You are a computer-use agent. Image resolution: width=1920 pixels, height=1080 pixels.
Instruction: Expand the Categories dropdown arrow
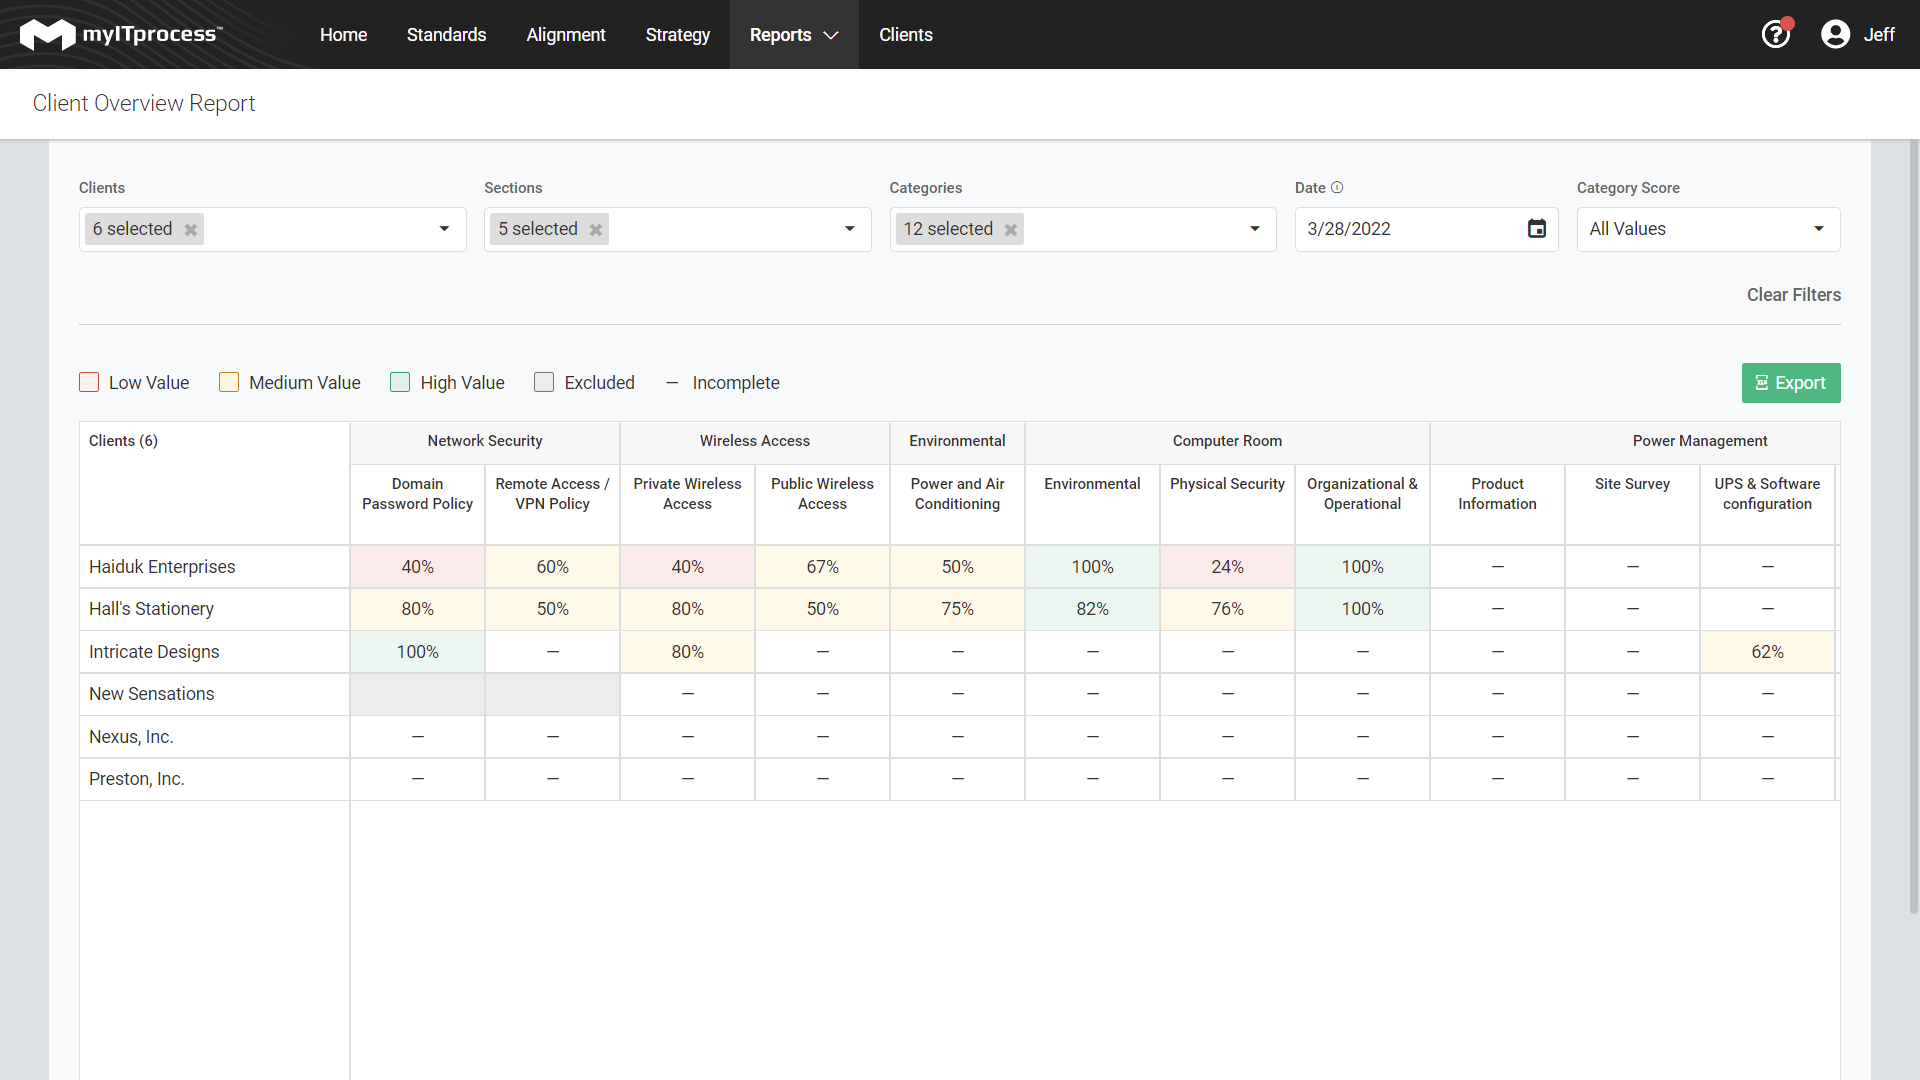coord(1254,229)
